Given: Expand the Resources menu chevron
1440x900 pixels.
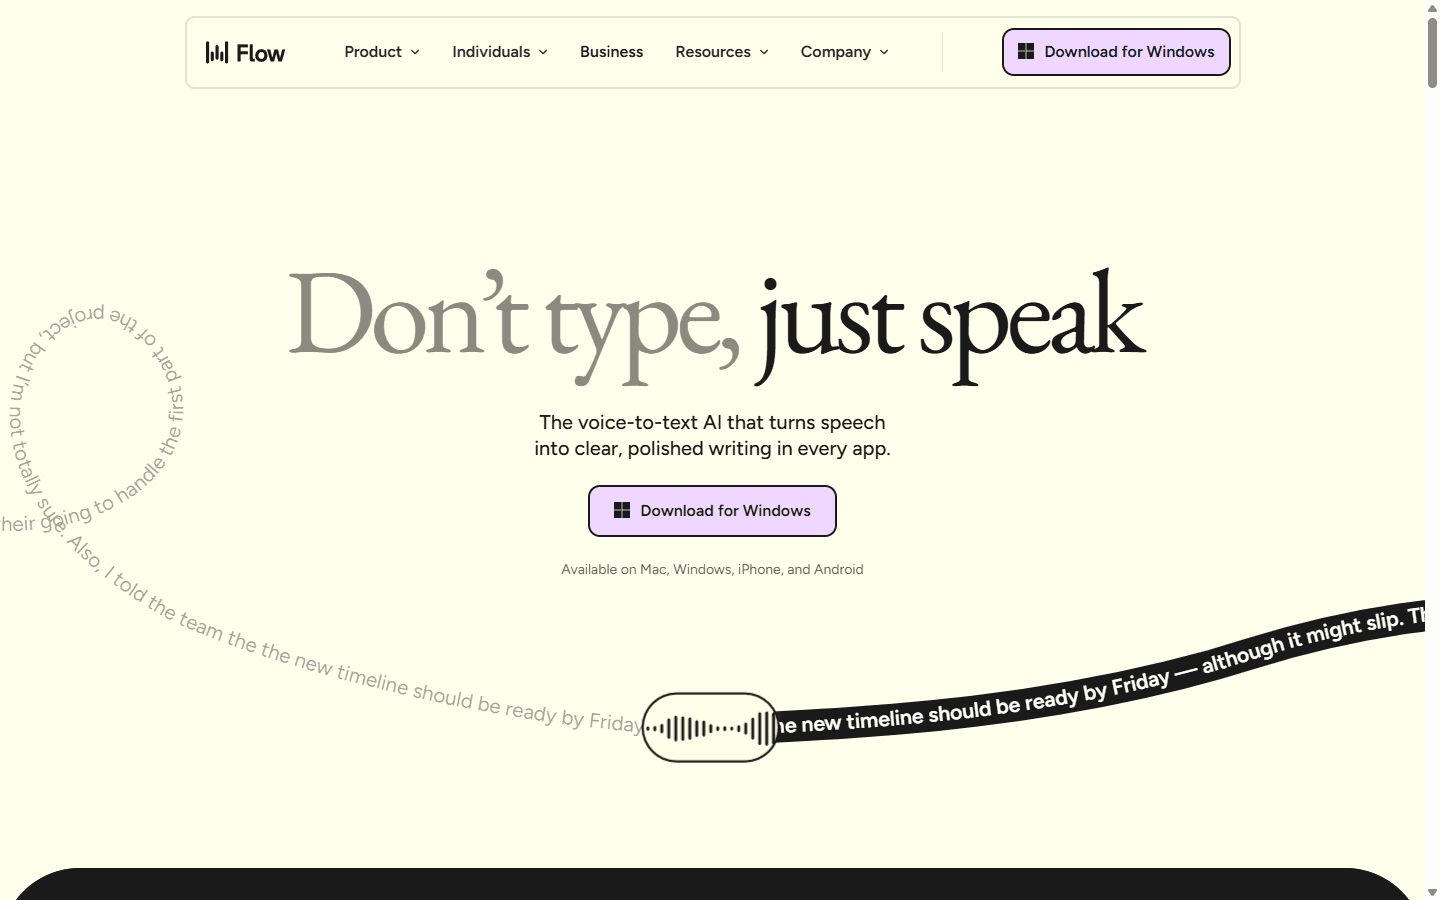Looking at the screenshot, I should point(764,52).
